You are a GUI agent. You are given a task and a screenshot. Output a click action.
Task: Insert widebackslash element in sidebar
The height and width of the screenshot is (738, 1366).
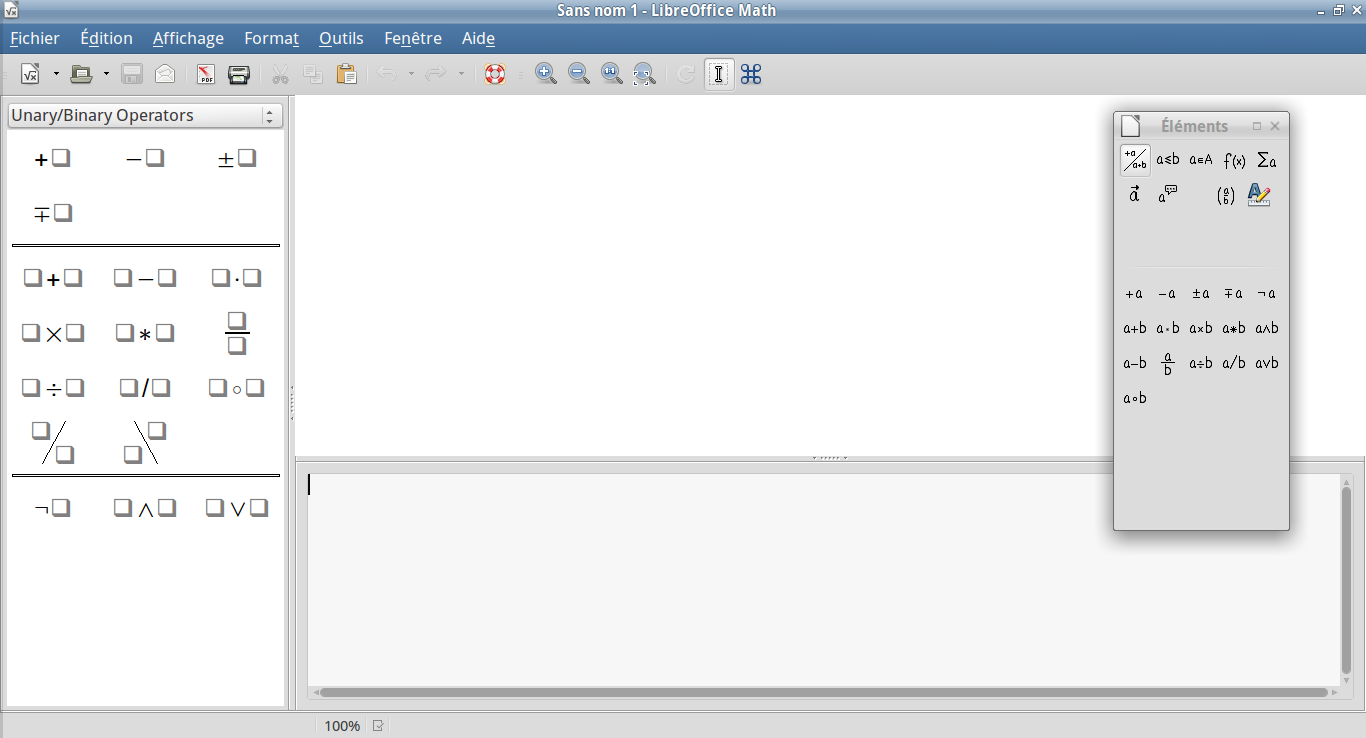pos(145,443)
